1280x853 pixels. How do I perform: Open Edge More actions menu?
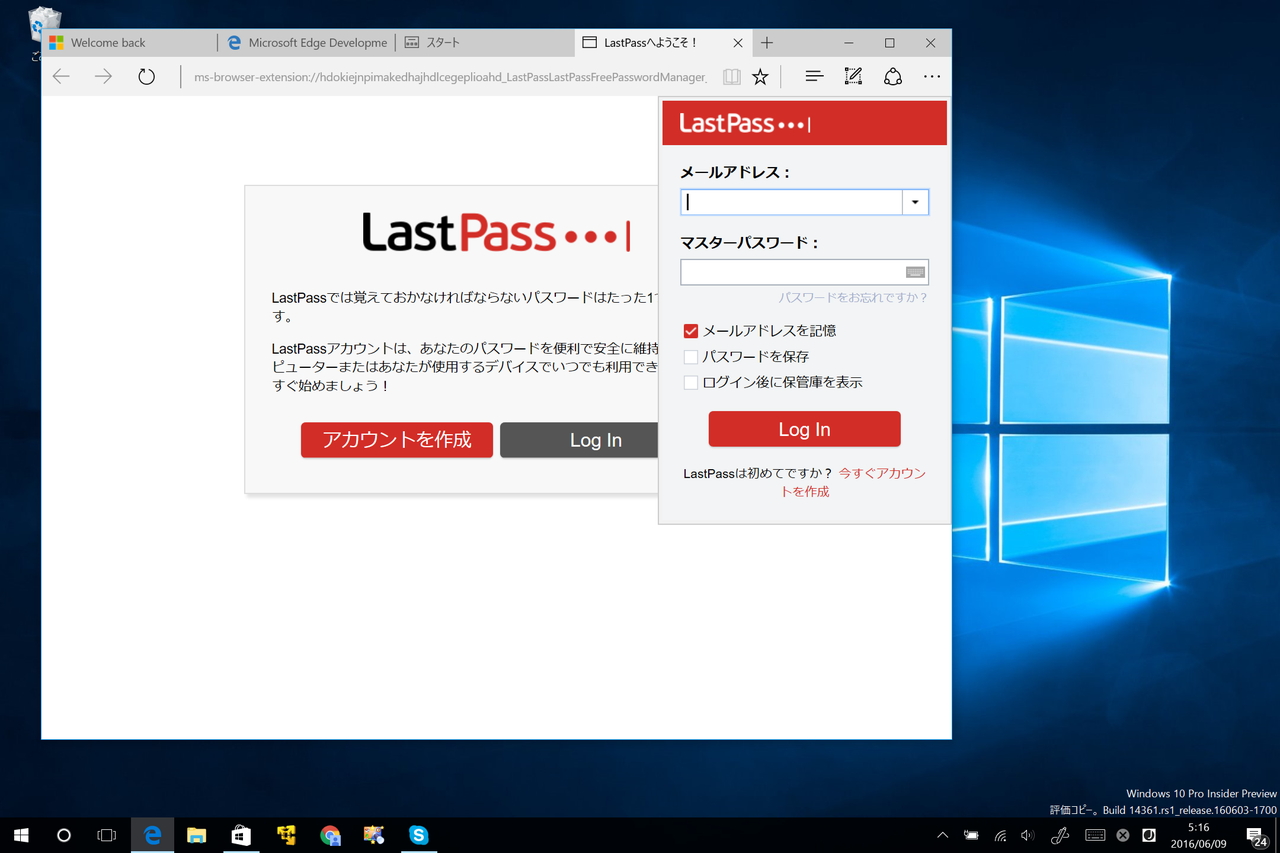[932, 76]
